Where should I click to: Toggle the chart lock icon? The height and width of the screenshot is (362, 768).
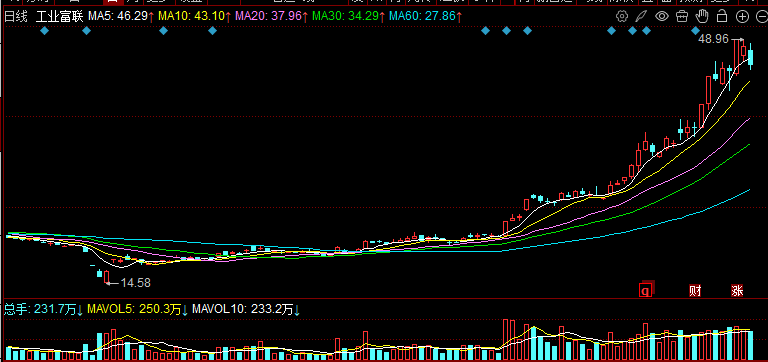(722, 16)
